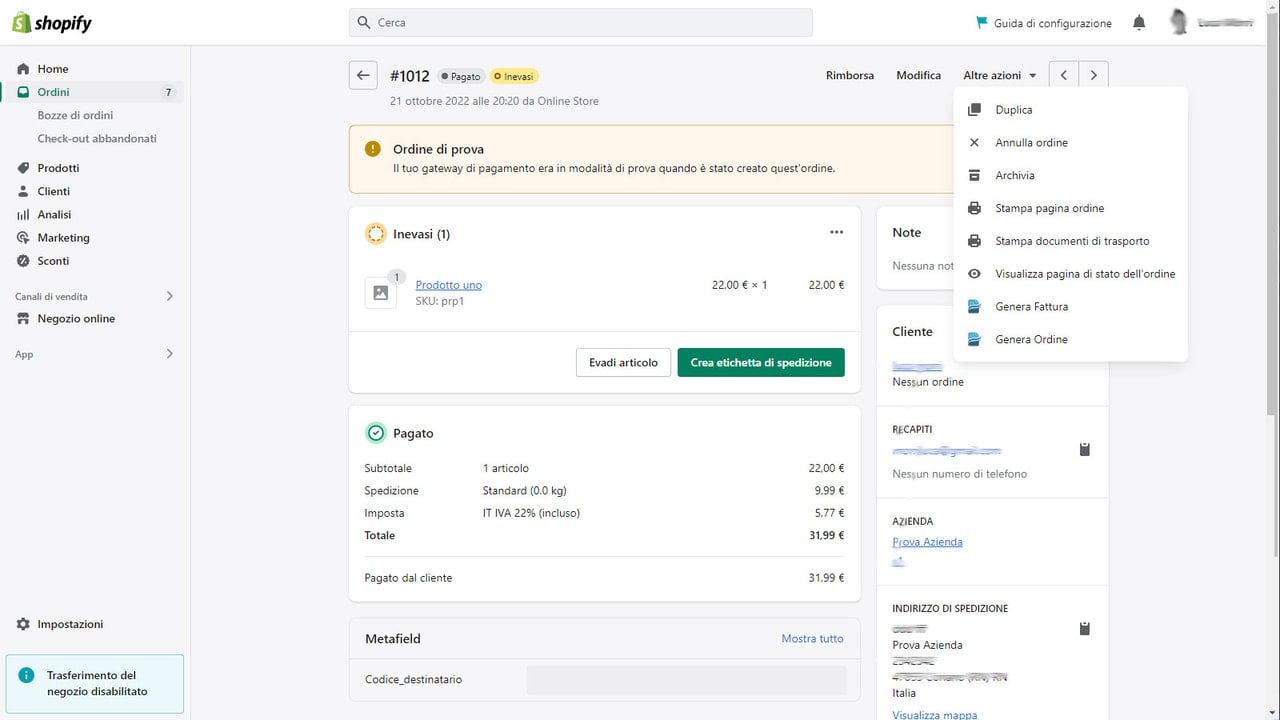
Task: Select Stampa pagina ordine
Action: [x=1071, y=209]
